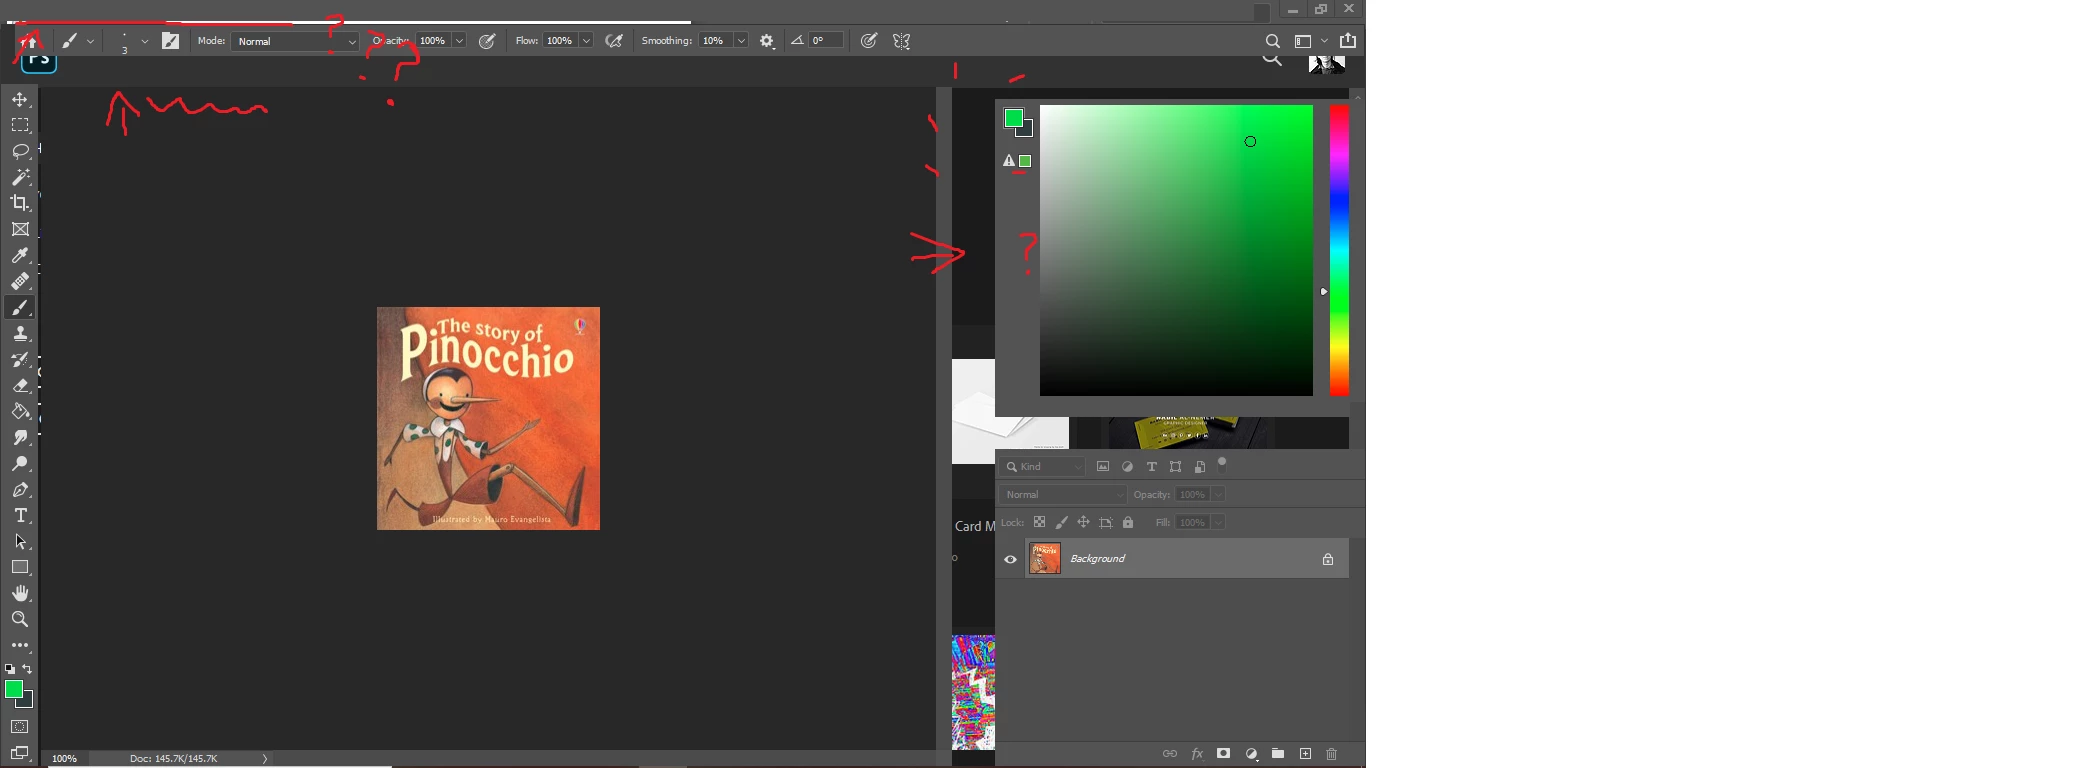
Task: Select the Zoom tool
Action: 20,620
